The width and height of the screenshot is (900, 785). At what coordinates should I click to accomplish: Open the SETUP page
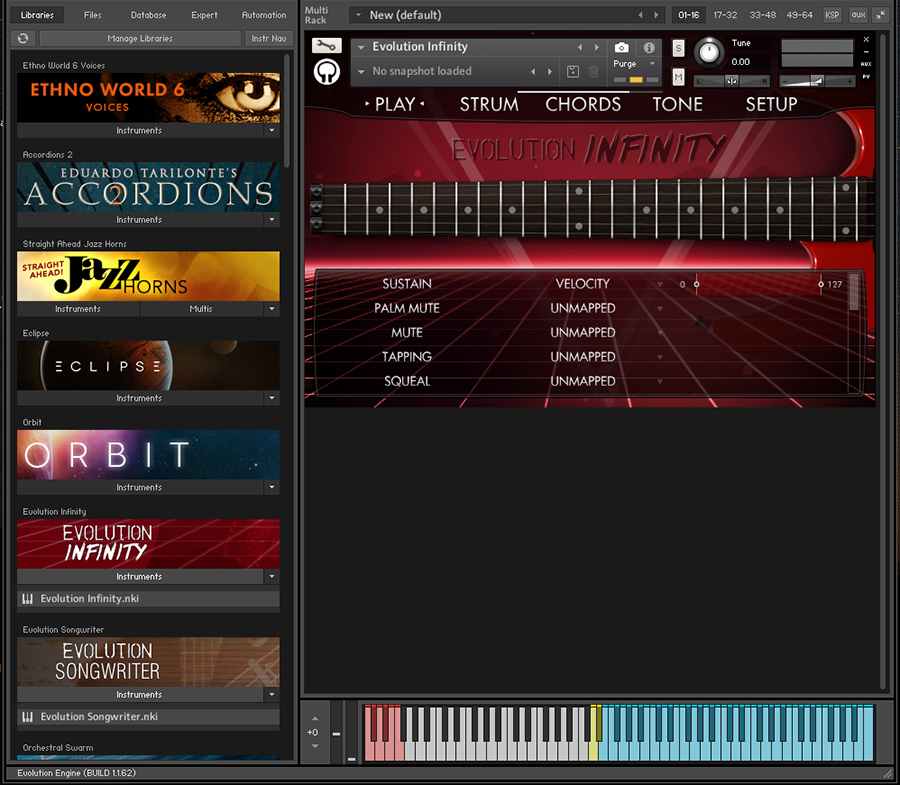click(771, 104)
